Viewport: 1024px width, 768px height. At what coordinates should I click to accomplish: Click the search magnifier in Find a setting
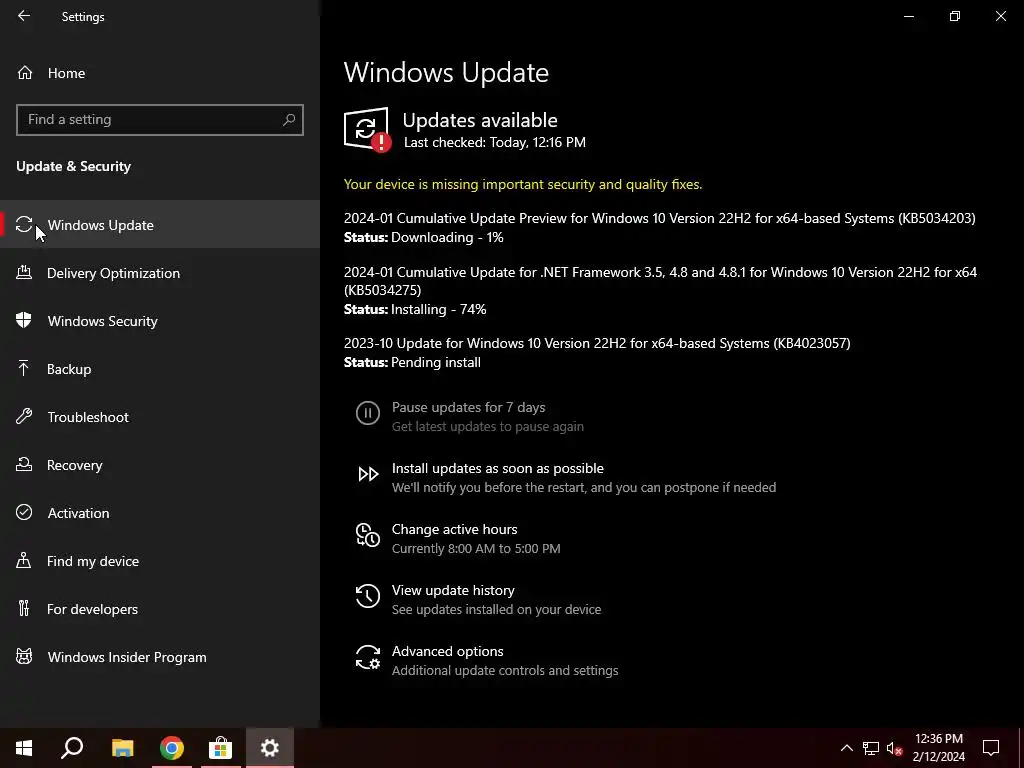[289, 120]
